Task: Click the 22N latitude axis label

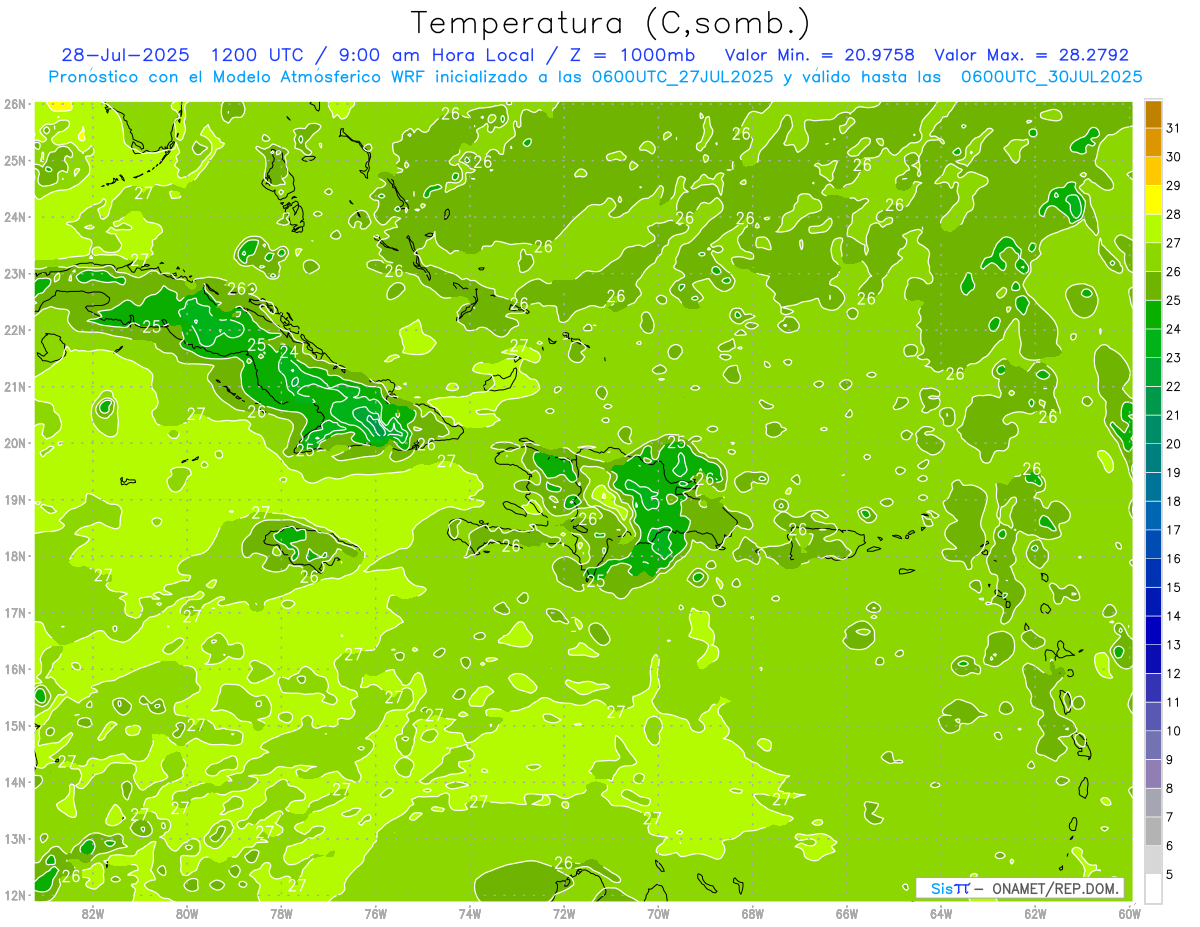Action: 14,330
